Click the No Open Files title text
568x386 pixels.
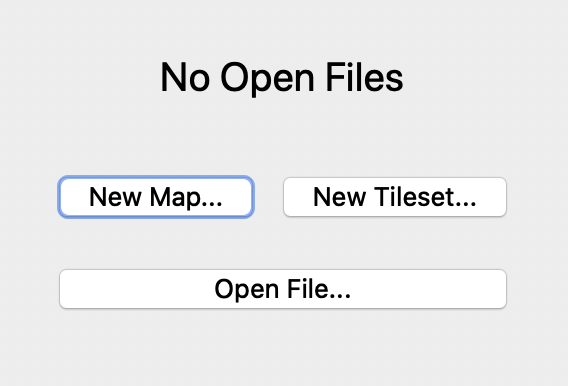click(282, 78)
